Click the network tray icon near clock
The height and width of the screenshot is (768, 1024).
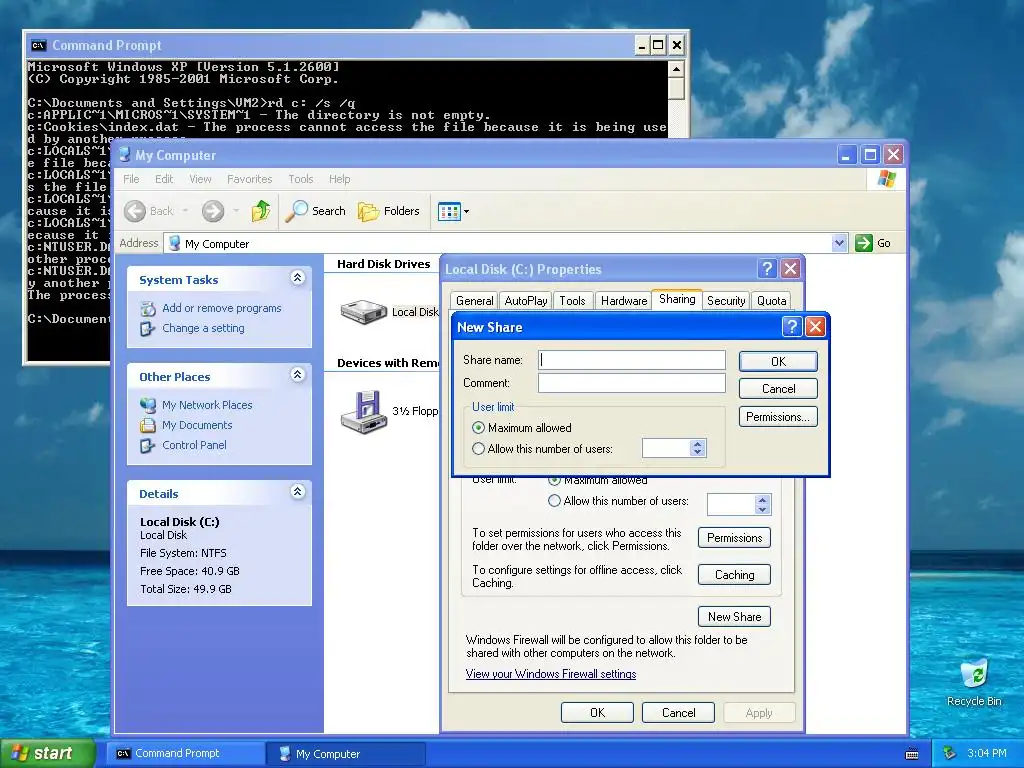[950, 753]
